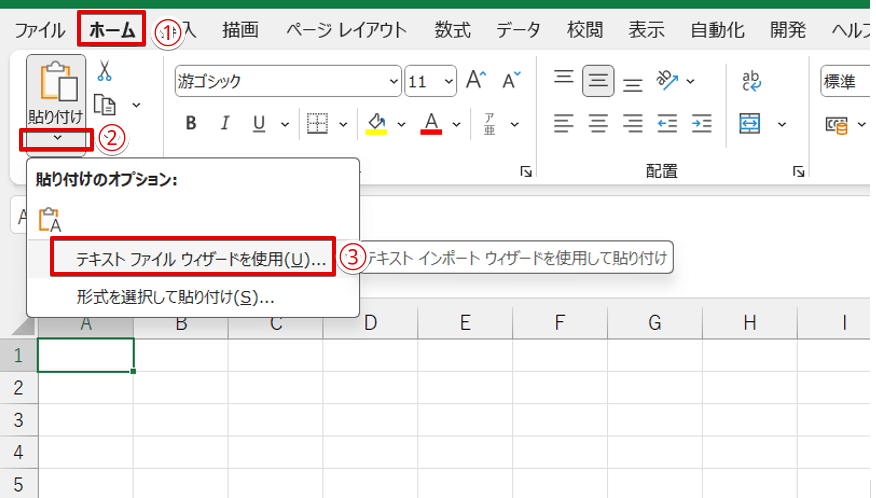876x498 pixels.
Task: Open the 游ゴシック font name dropdown
Action: coord(393,82)
